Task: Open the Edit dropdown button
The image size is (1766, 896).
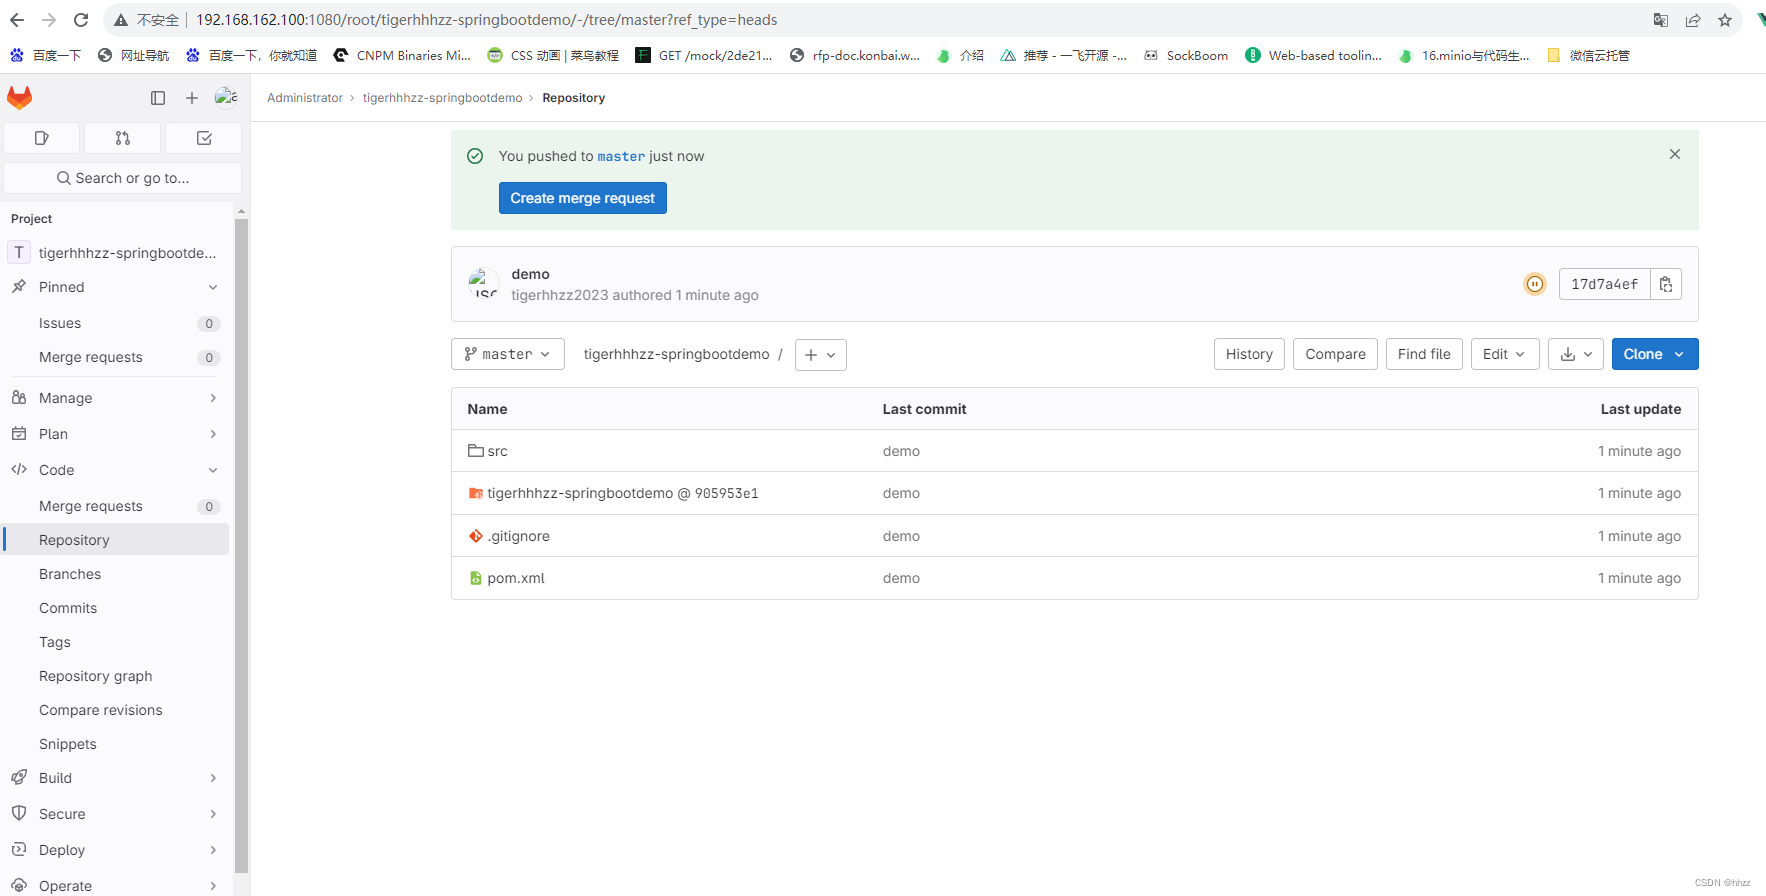Action: [x=1504, y=354]
